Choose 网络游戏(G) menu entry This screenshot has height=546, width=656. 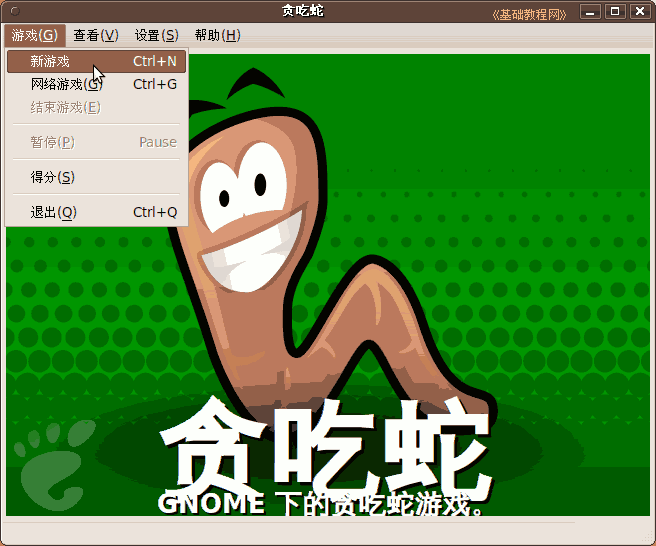point(96,85)
